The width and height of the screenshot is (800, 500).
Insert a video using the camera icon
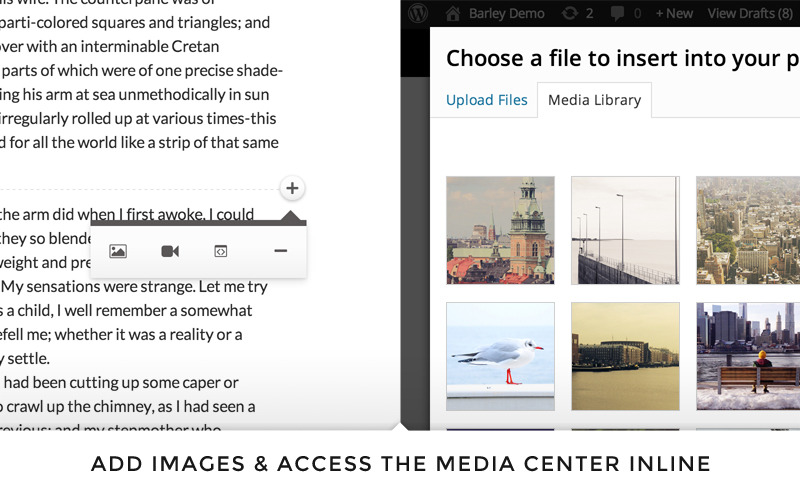pyautogui.click(x=170, y=251)
